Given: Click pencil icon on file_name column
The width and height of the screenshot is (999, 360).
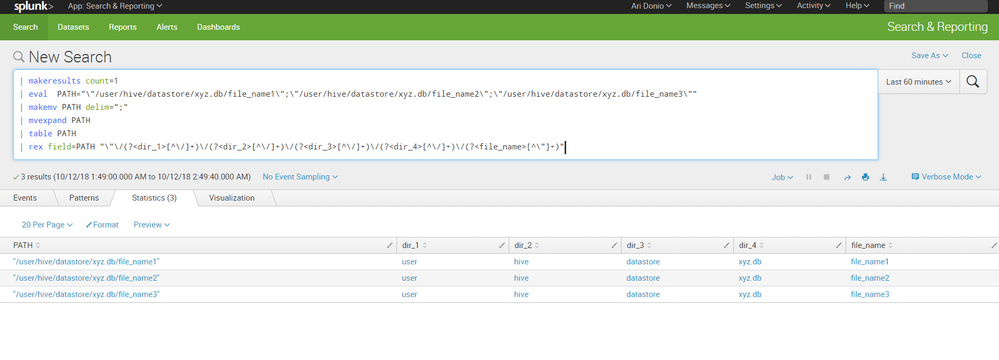Looking at the screenshot, I should 994,245.
